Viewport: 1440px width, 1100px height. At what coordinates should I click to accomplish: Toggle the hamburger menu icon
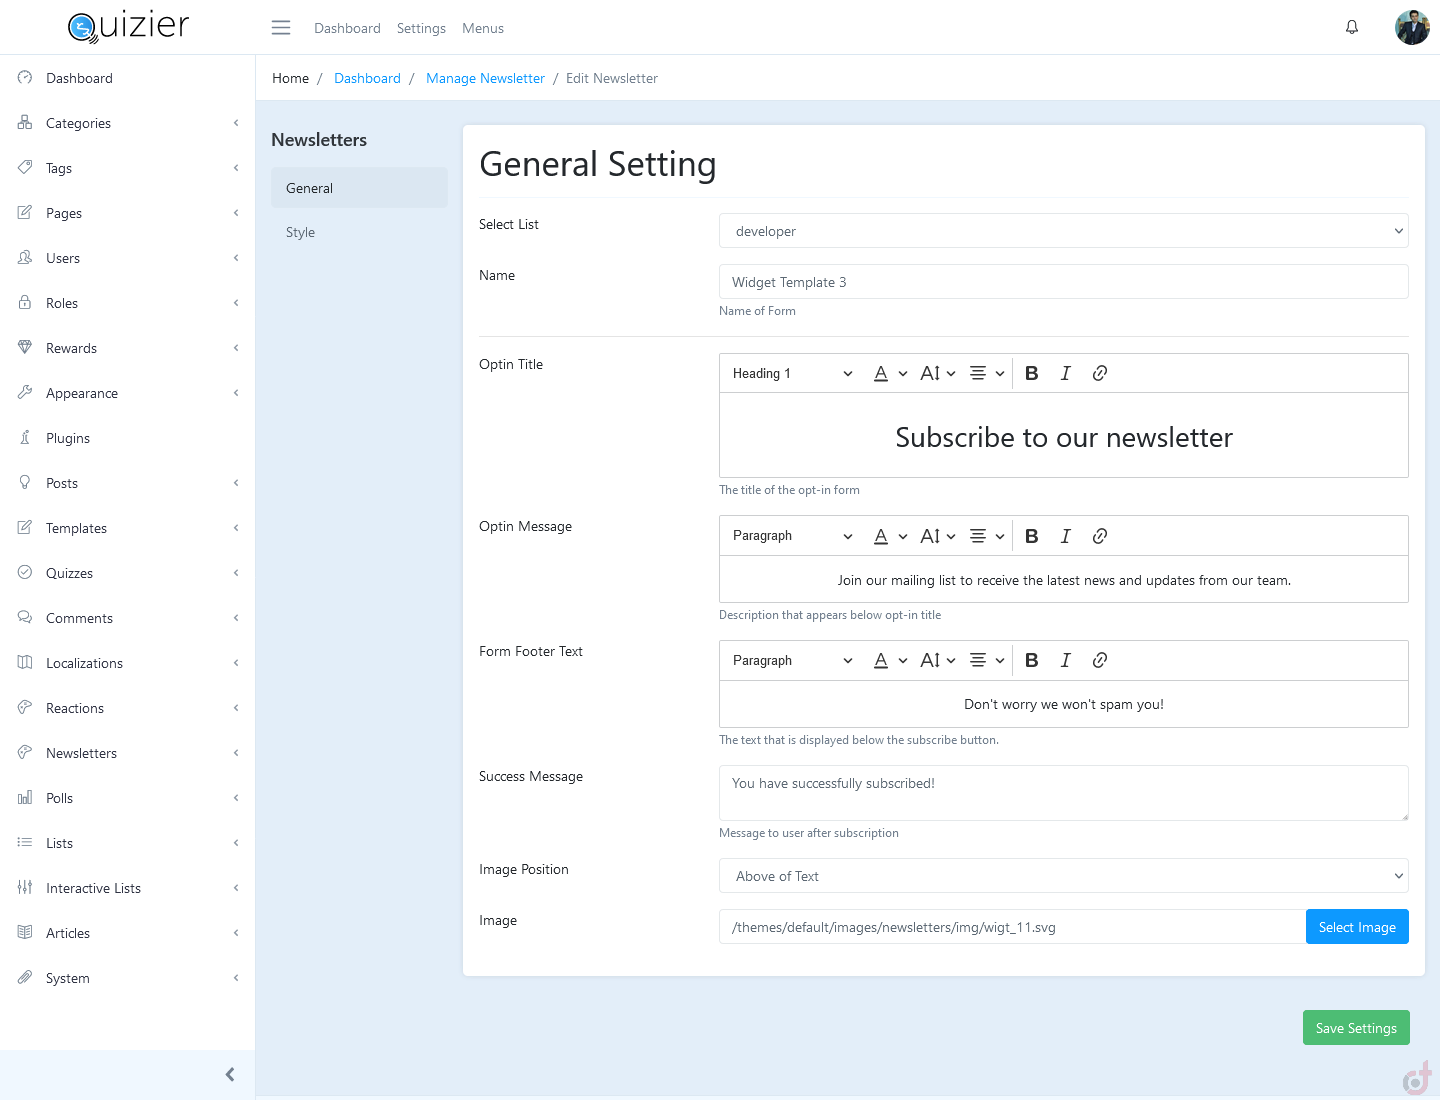click(281, 28)
